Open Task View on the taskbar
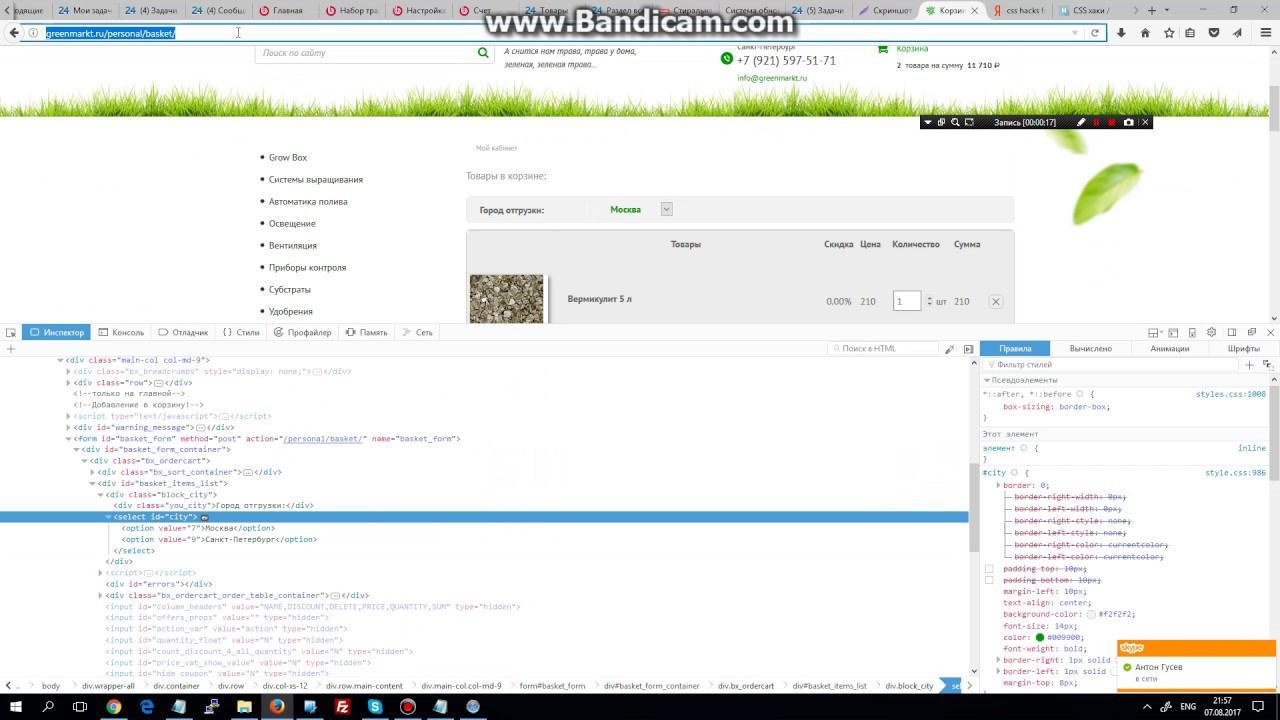Viewport: 1280px width, 720px height. click(x=81, y=706)
